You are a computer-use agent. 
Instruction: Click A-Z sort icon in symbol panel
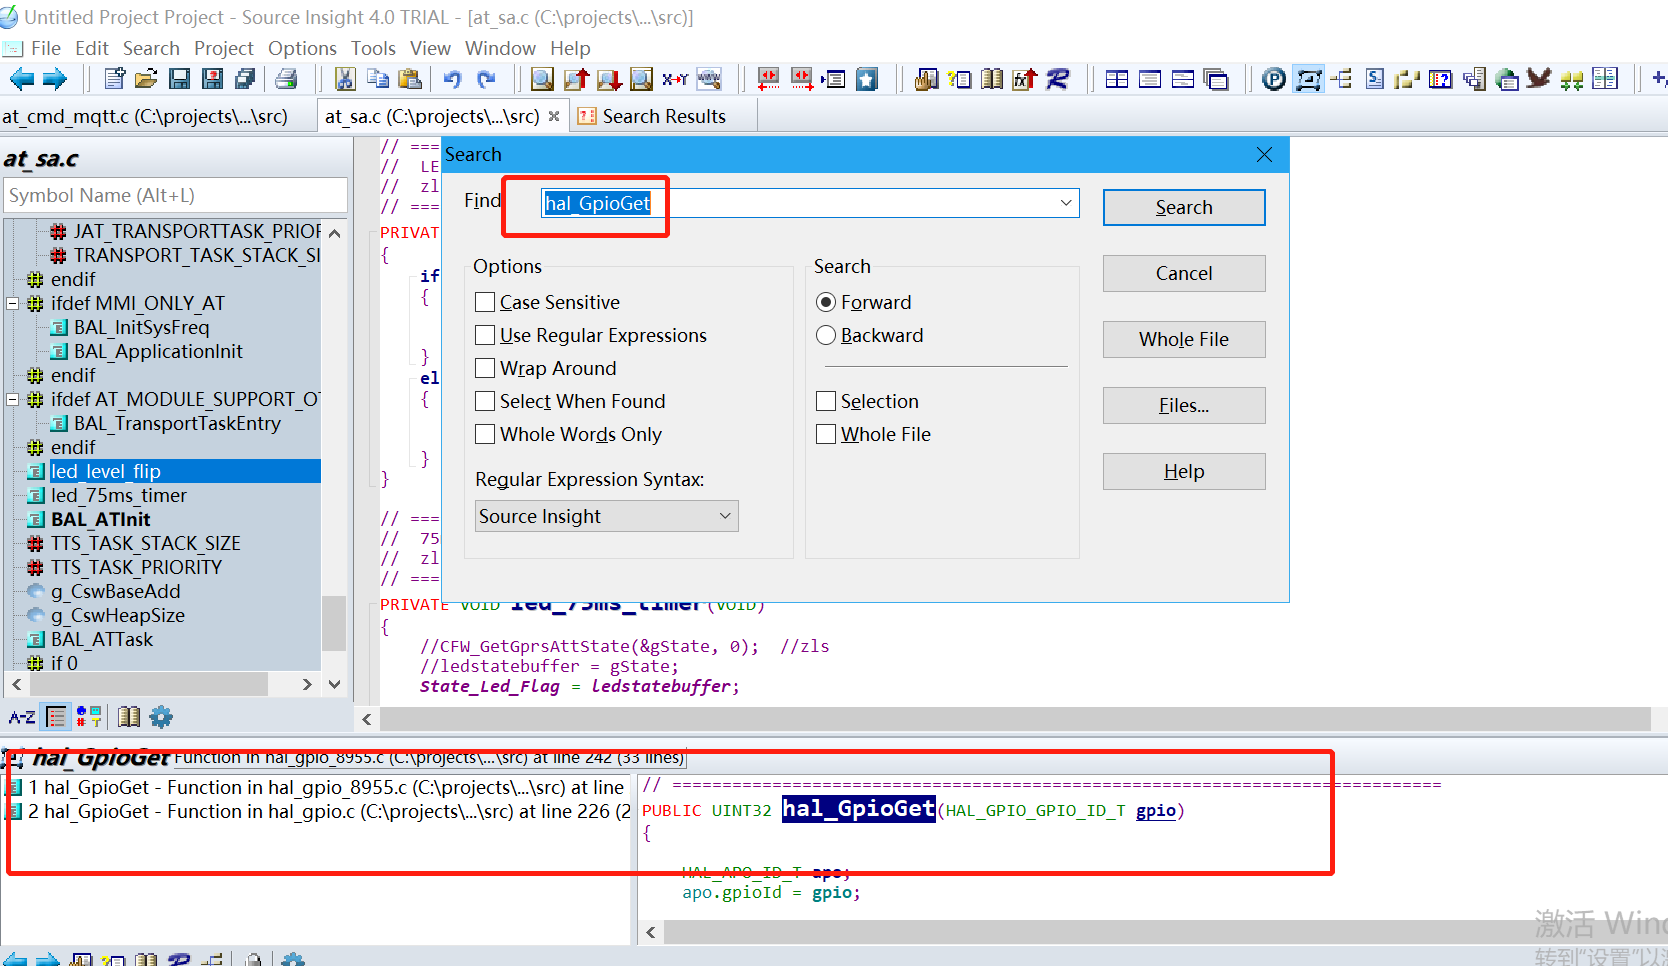(21, 717)
